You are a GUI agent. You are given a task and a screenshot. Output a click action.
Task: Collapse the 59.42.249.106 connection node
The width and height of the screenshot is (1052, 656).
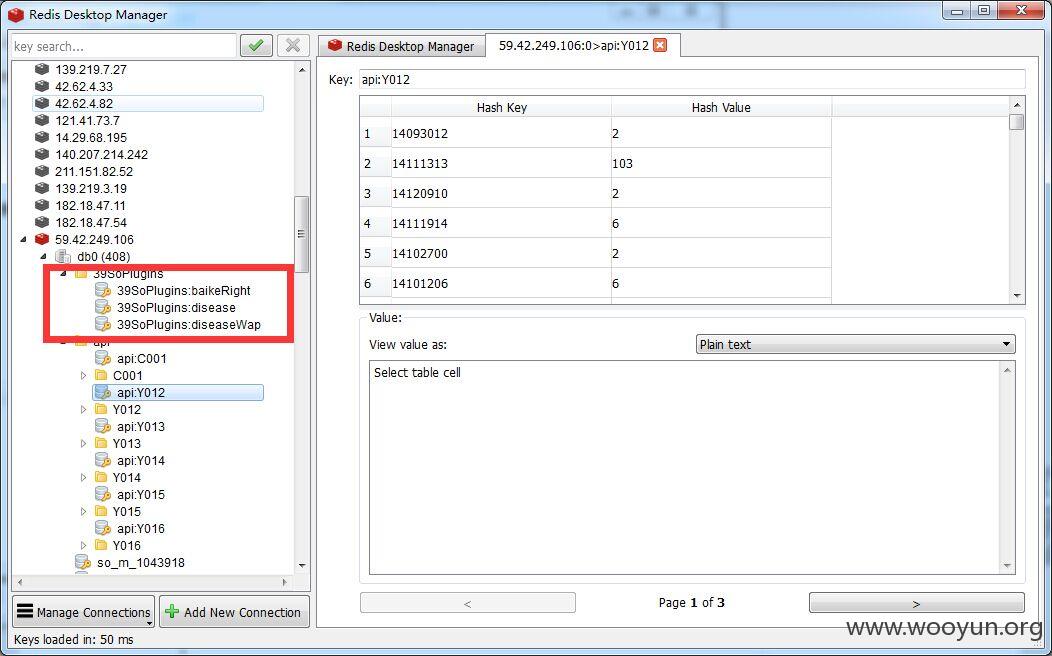24,239
